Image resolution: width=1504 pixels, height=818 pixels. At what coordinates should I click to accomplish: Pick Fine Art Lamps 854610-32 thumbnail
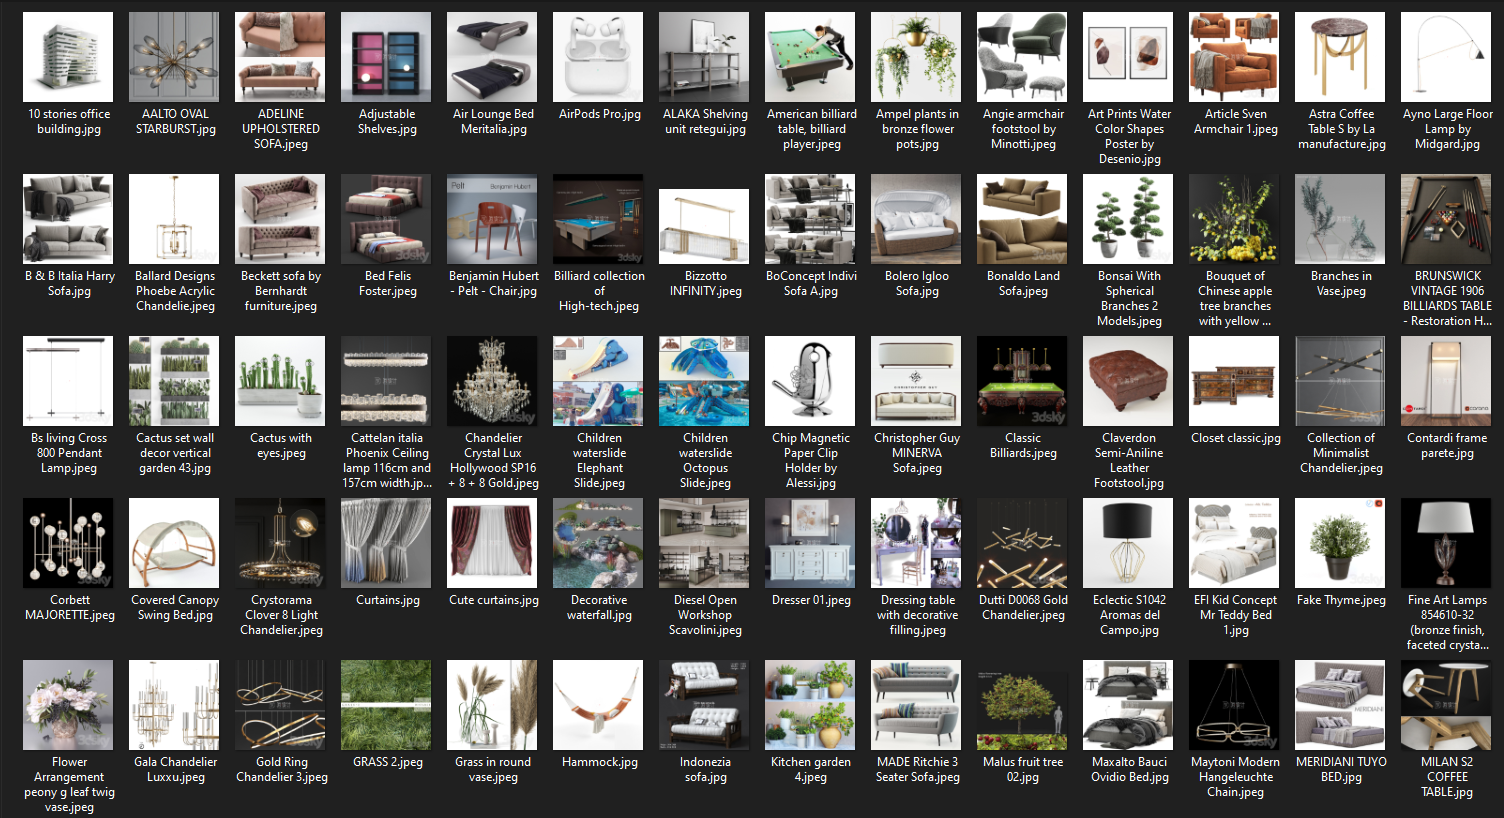coord(1447,543)
